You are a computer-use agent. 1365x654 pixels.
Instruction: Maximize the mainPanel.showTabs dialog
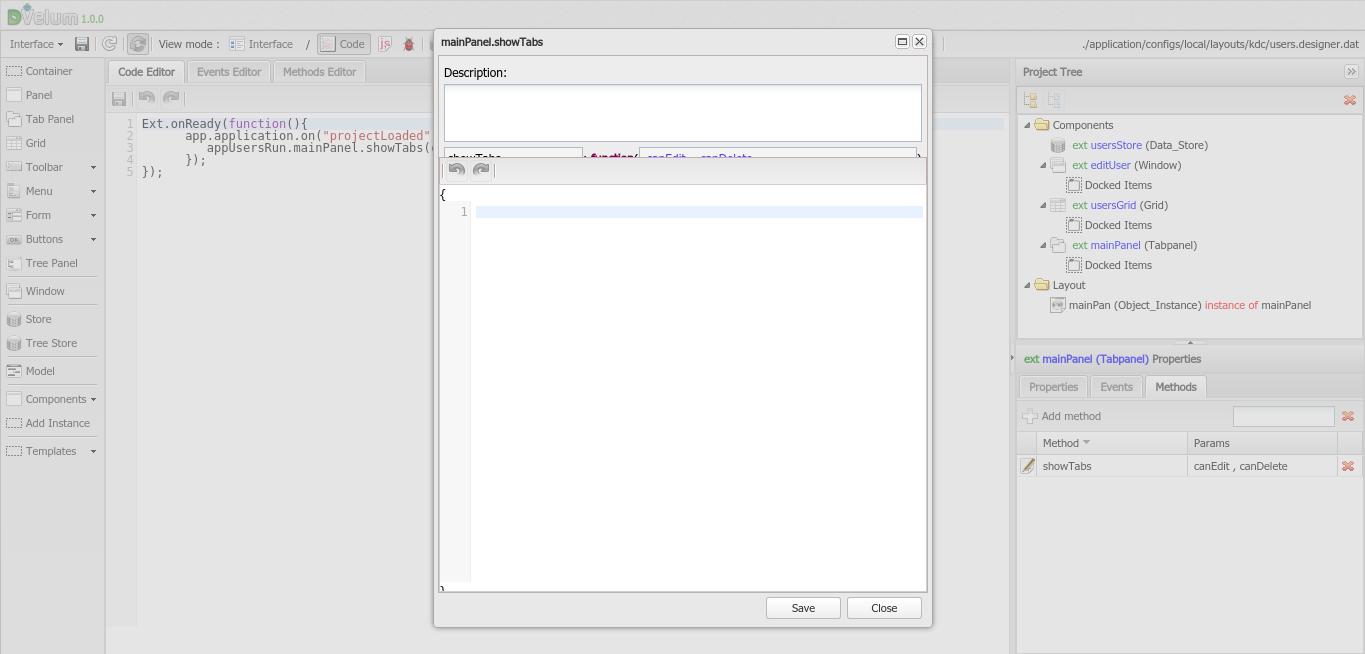coord(902,42)
